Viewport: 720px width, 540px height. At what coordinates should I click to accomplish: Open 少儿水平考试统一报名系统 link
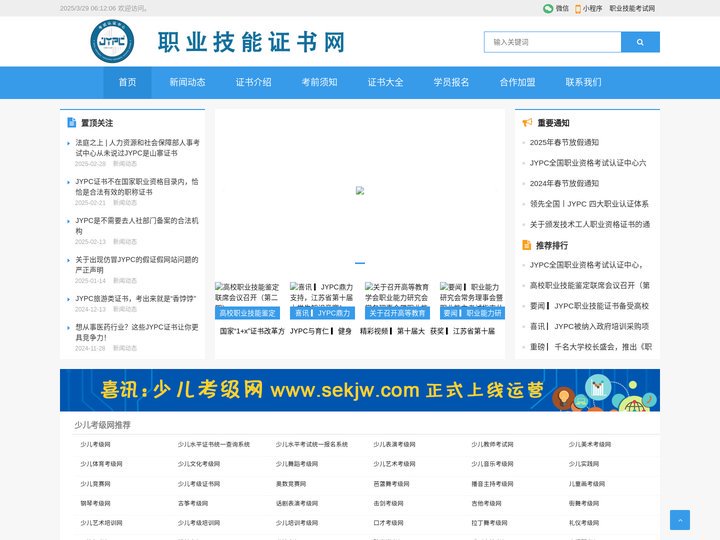(312, 444)
